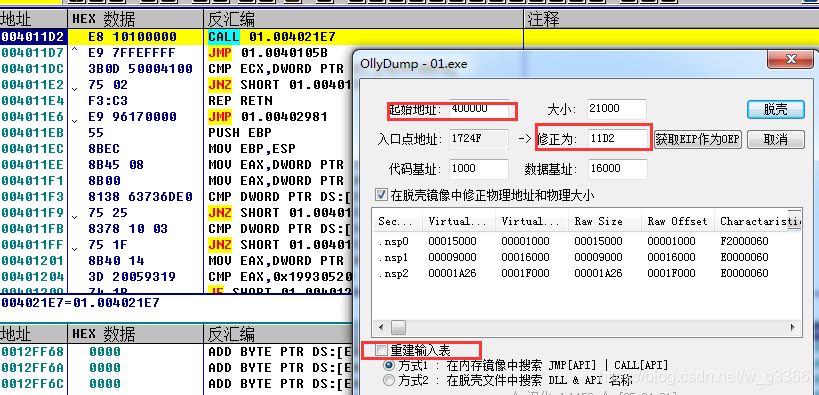819x395 pixels.
Task: Select stack address 0012FF6A row
Action: click(32, 368)
